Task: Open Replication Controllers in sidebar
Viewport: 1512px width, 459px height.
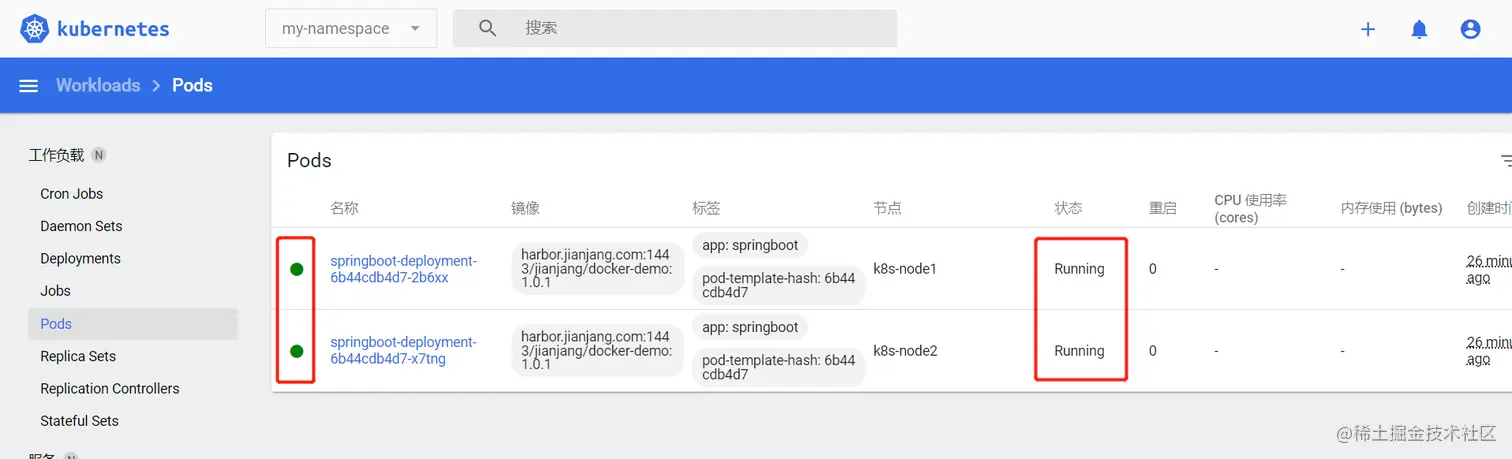Action: [x=110, y=388]
